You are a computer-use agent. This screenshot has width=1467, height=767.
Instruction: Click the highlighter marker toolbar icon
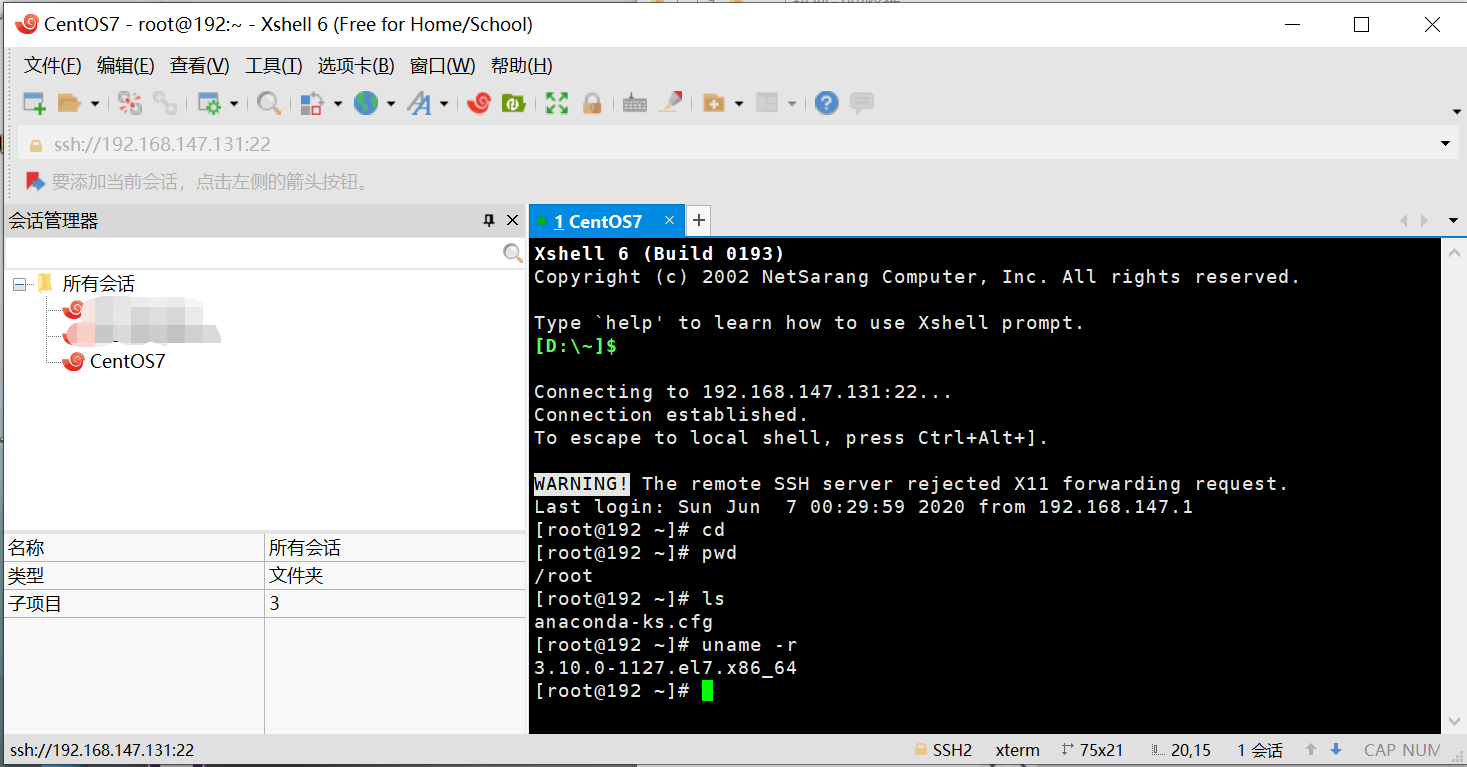(x=670, y=103)
